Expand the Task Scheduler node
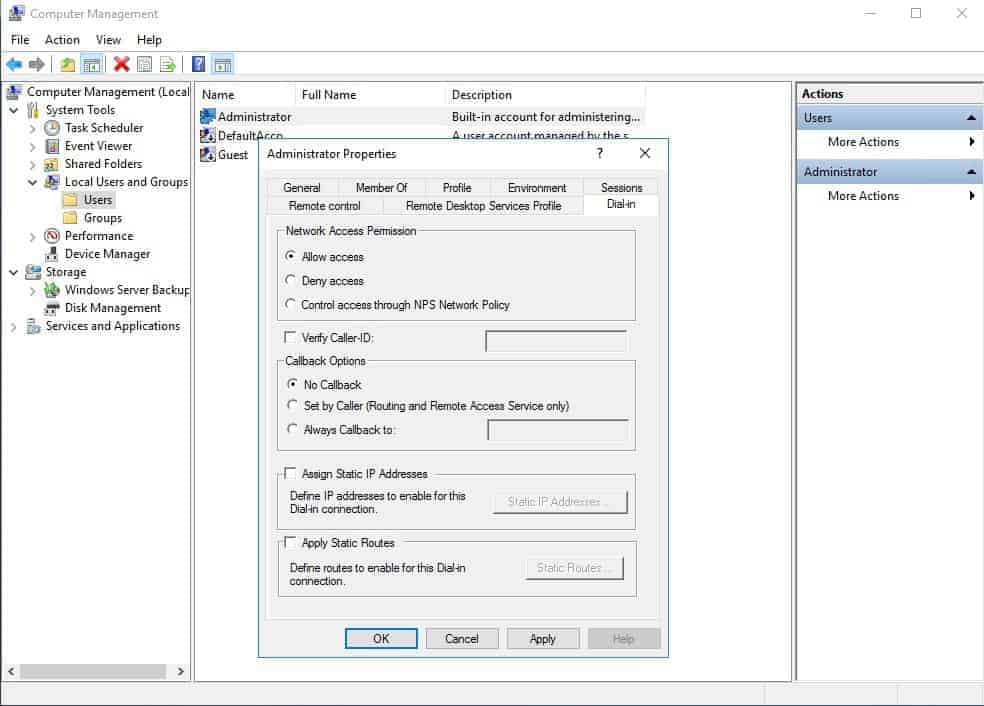This screenshot has width=984, height=706. tap(33, 129)
